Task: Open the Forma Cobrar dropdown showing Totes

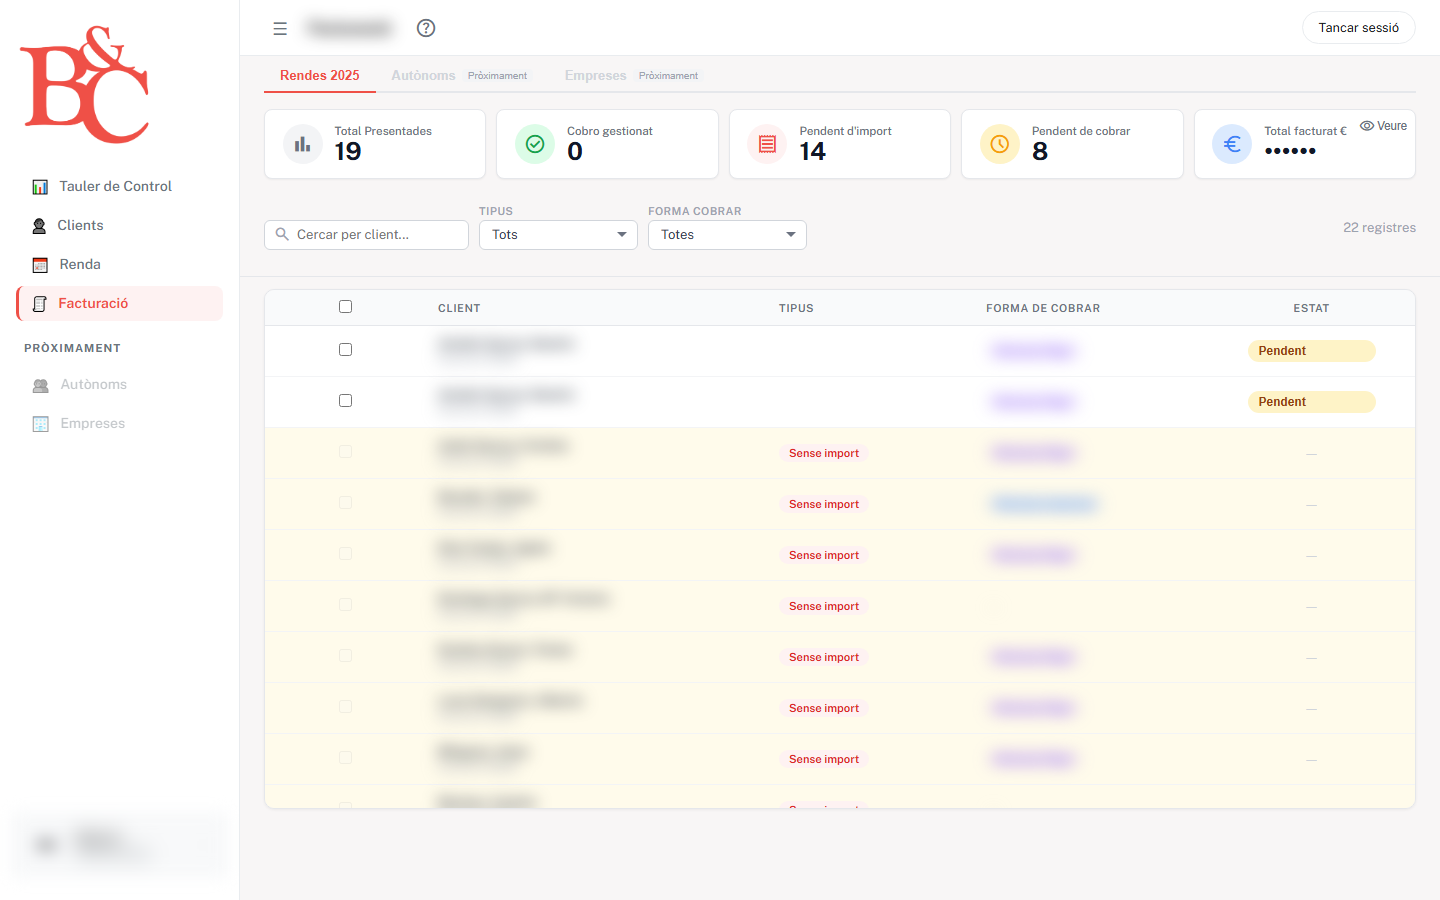Action: (727, 235)
